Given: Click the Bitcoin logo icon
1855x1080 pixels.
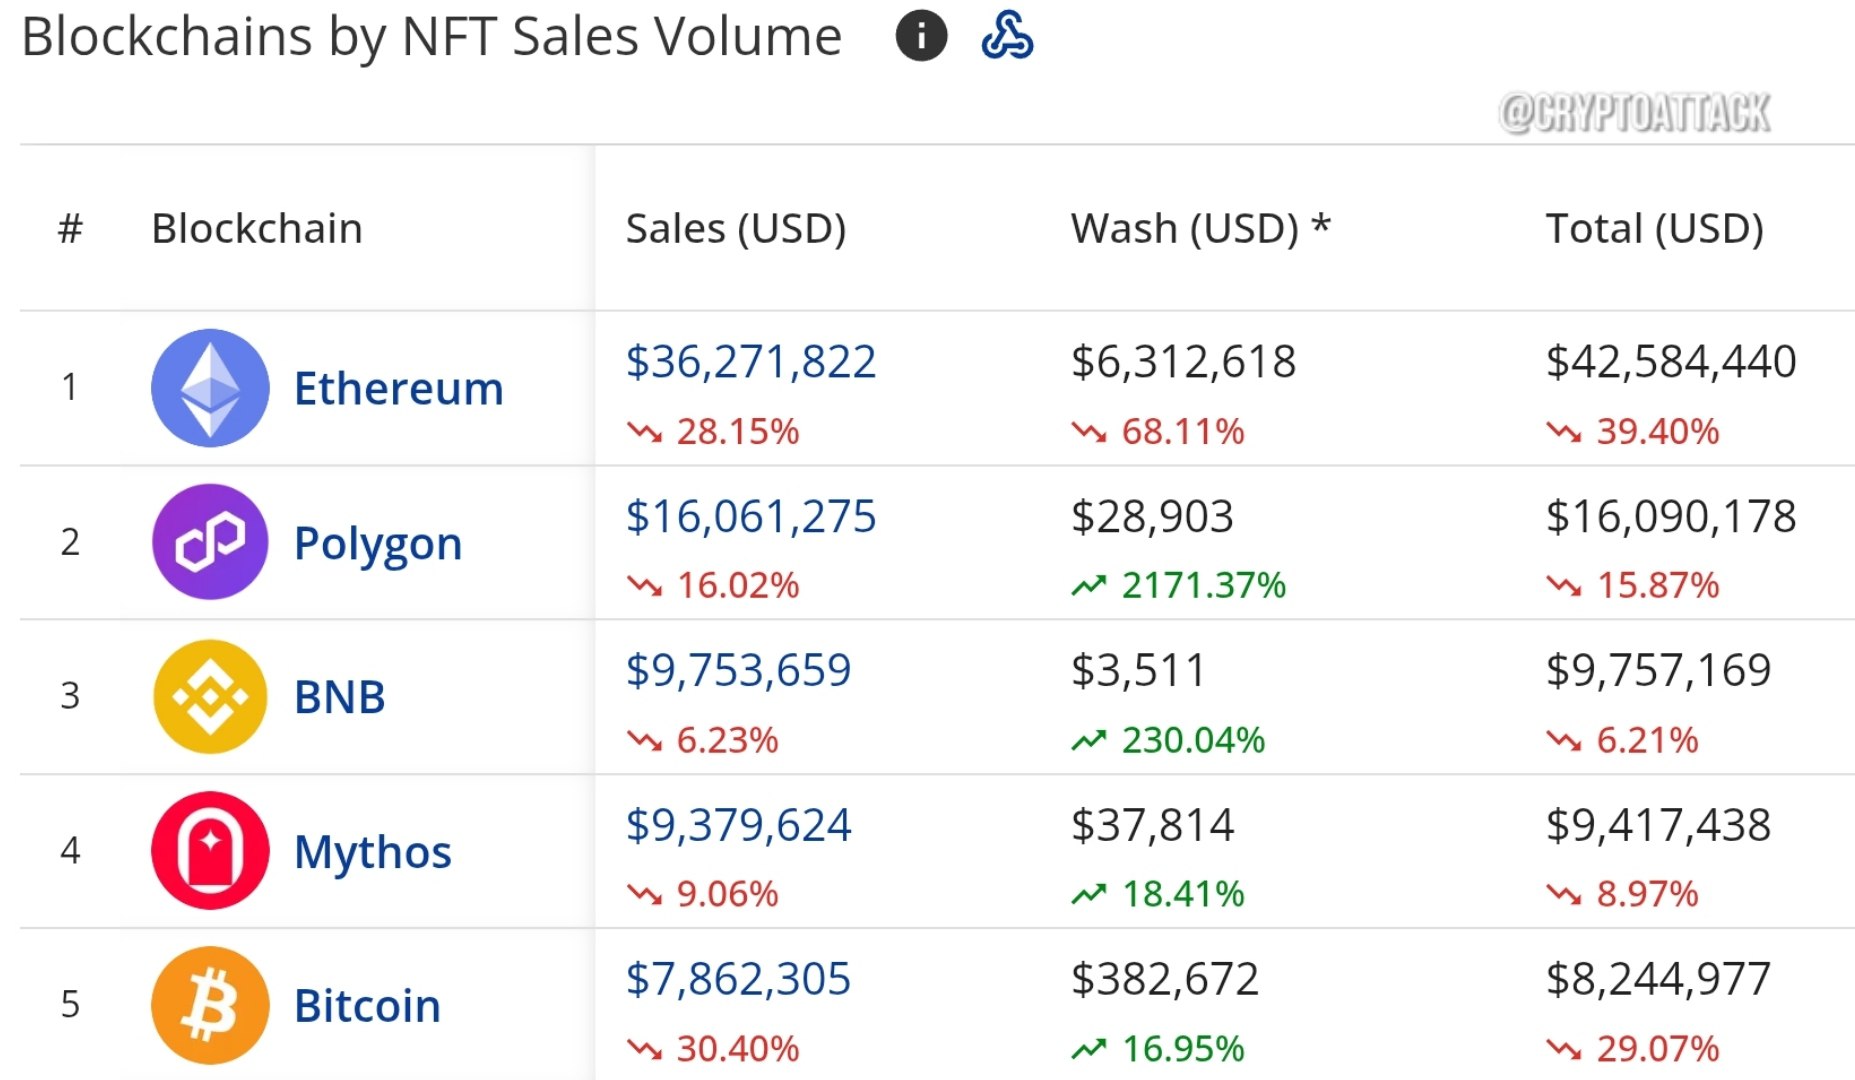Looking at the screenshot, I should (210, 1005).
